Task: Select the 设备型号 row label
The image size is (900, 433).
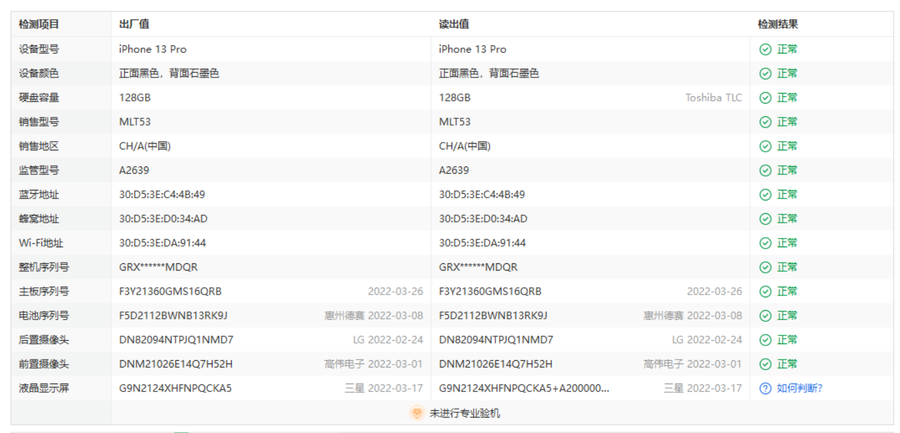Action: coord(38,49)
